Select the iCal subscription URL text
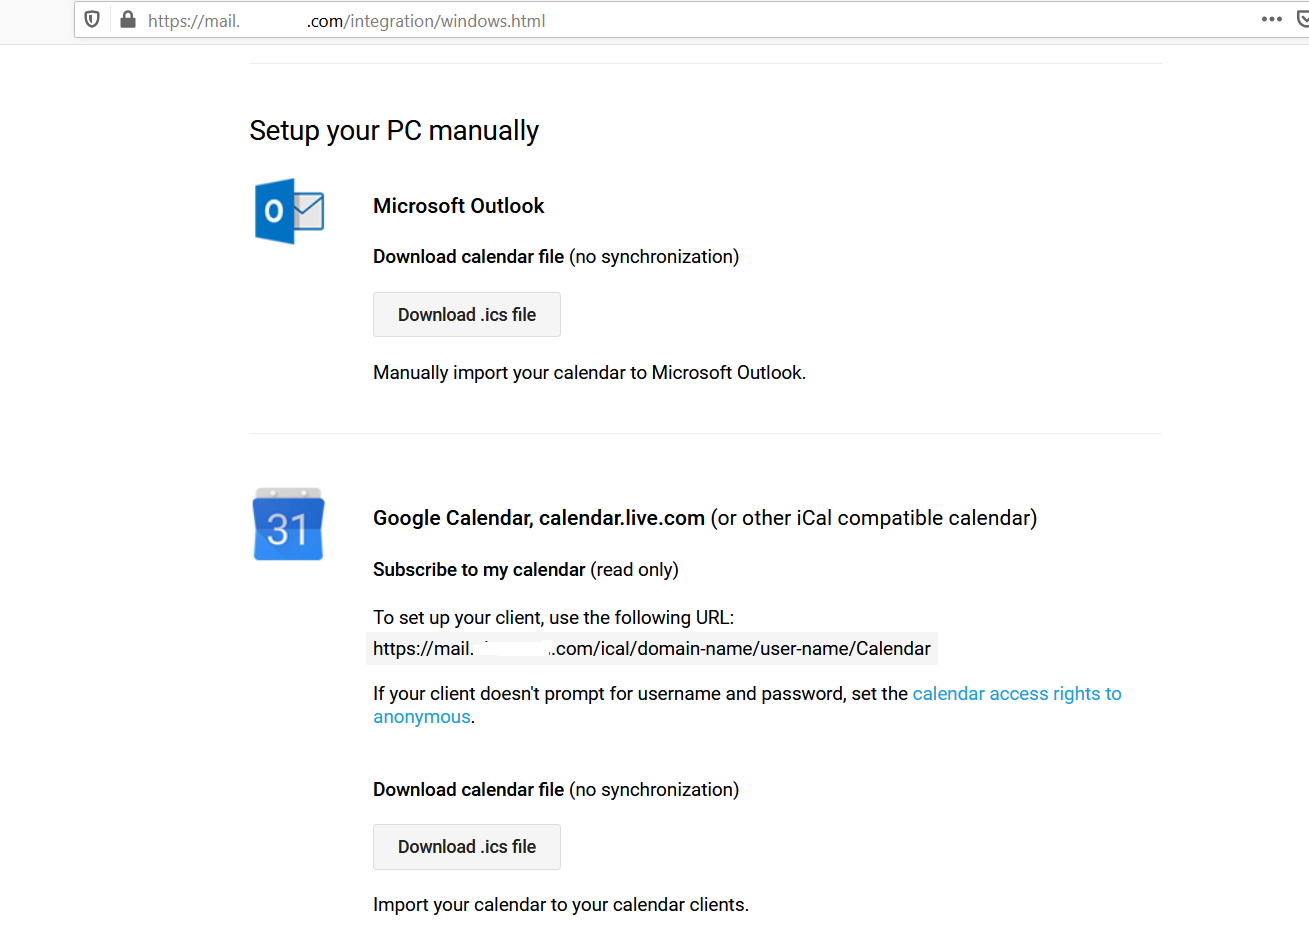Screen dimensions: 1309x941 (652, 649)
